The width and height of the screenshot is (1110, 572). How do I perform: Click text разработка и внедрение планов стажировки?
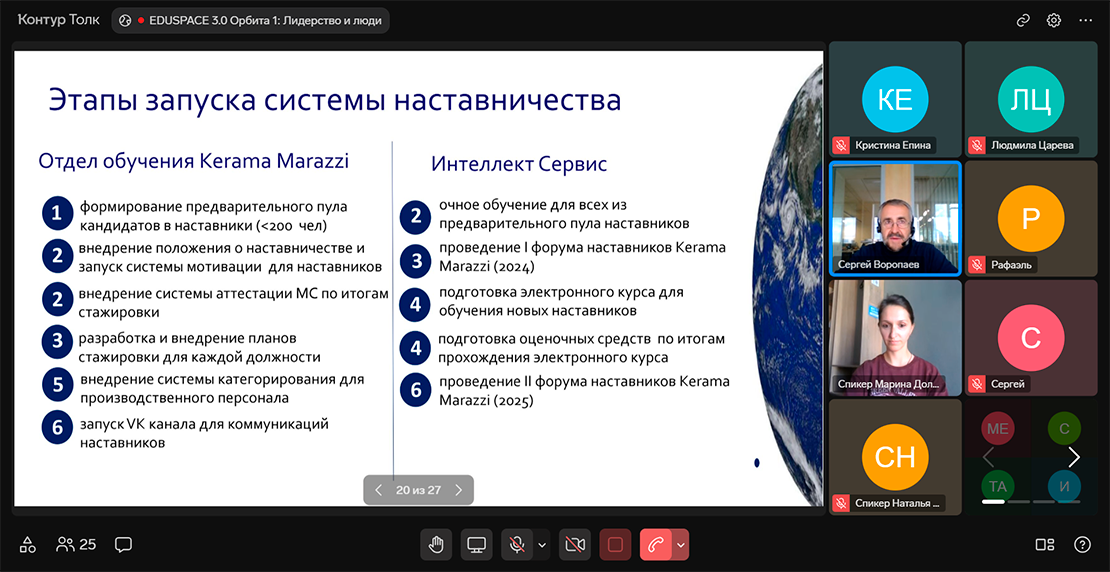(x=200, y=346)
